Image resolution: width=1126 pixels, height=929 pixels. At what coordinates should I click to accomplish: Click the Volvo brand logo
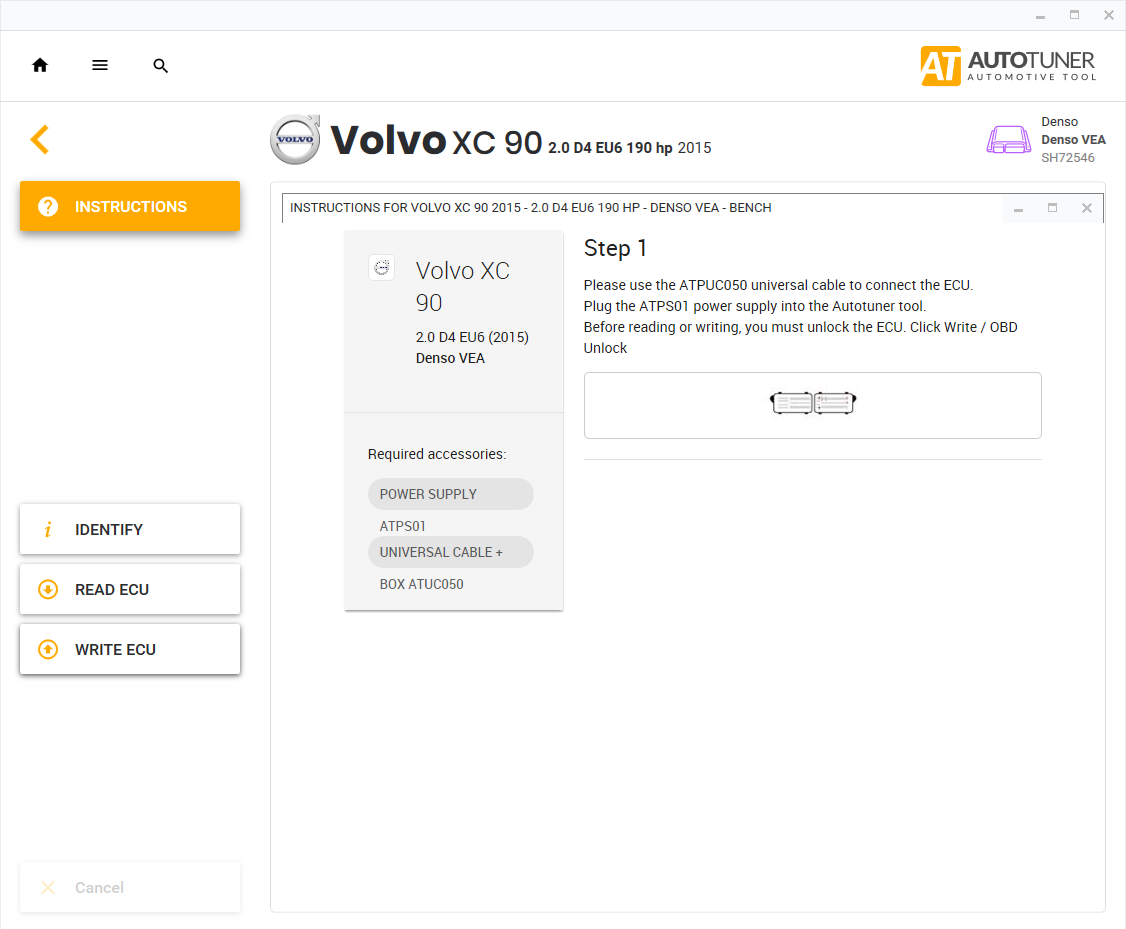[295, 140]
